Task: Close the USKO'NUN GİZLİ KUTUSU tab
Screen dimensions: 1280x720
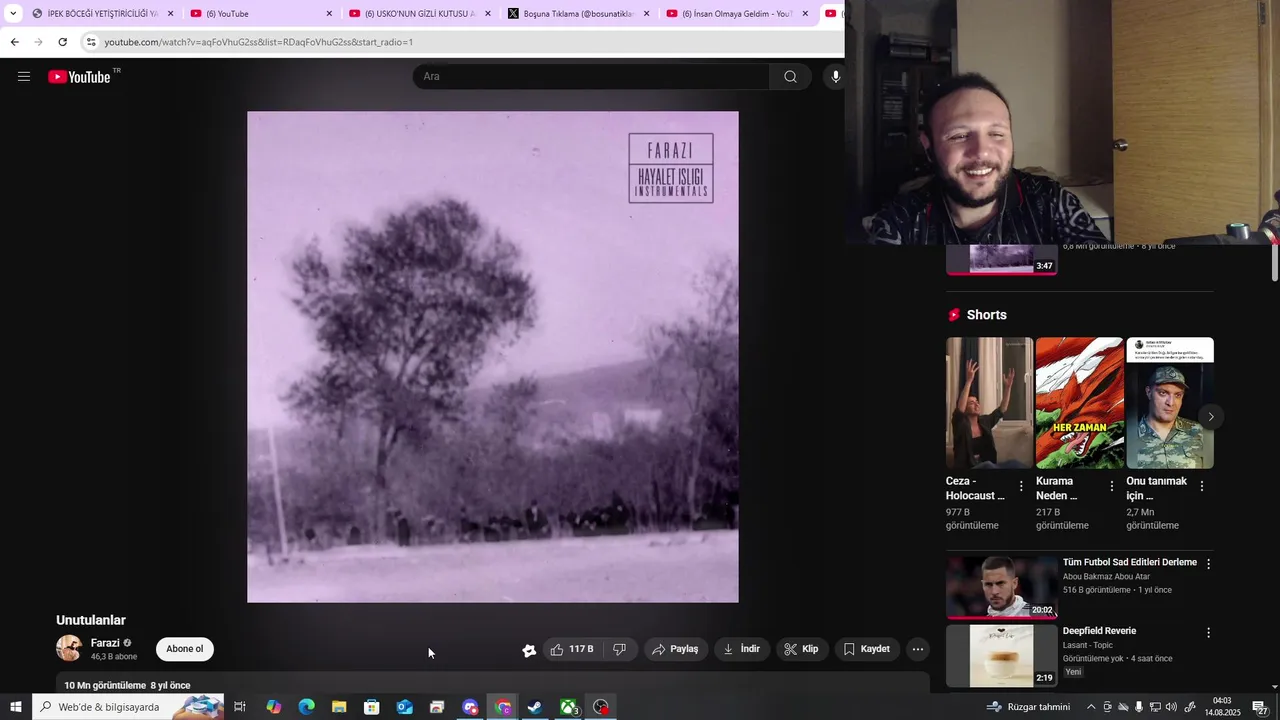Action: tap(488, 14)
